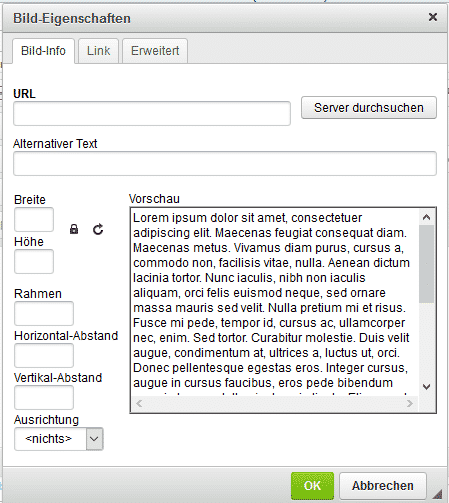The height and width of the screenshot is (503, 449).
Task: Click the Breite input box
Action: (34, 220)
